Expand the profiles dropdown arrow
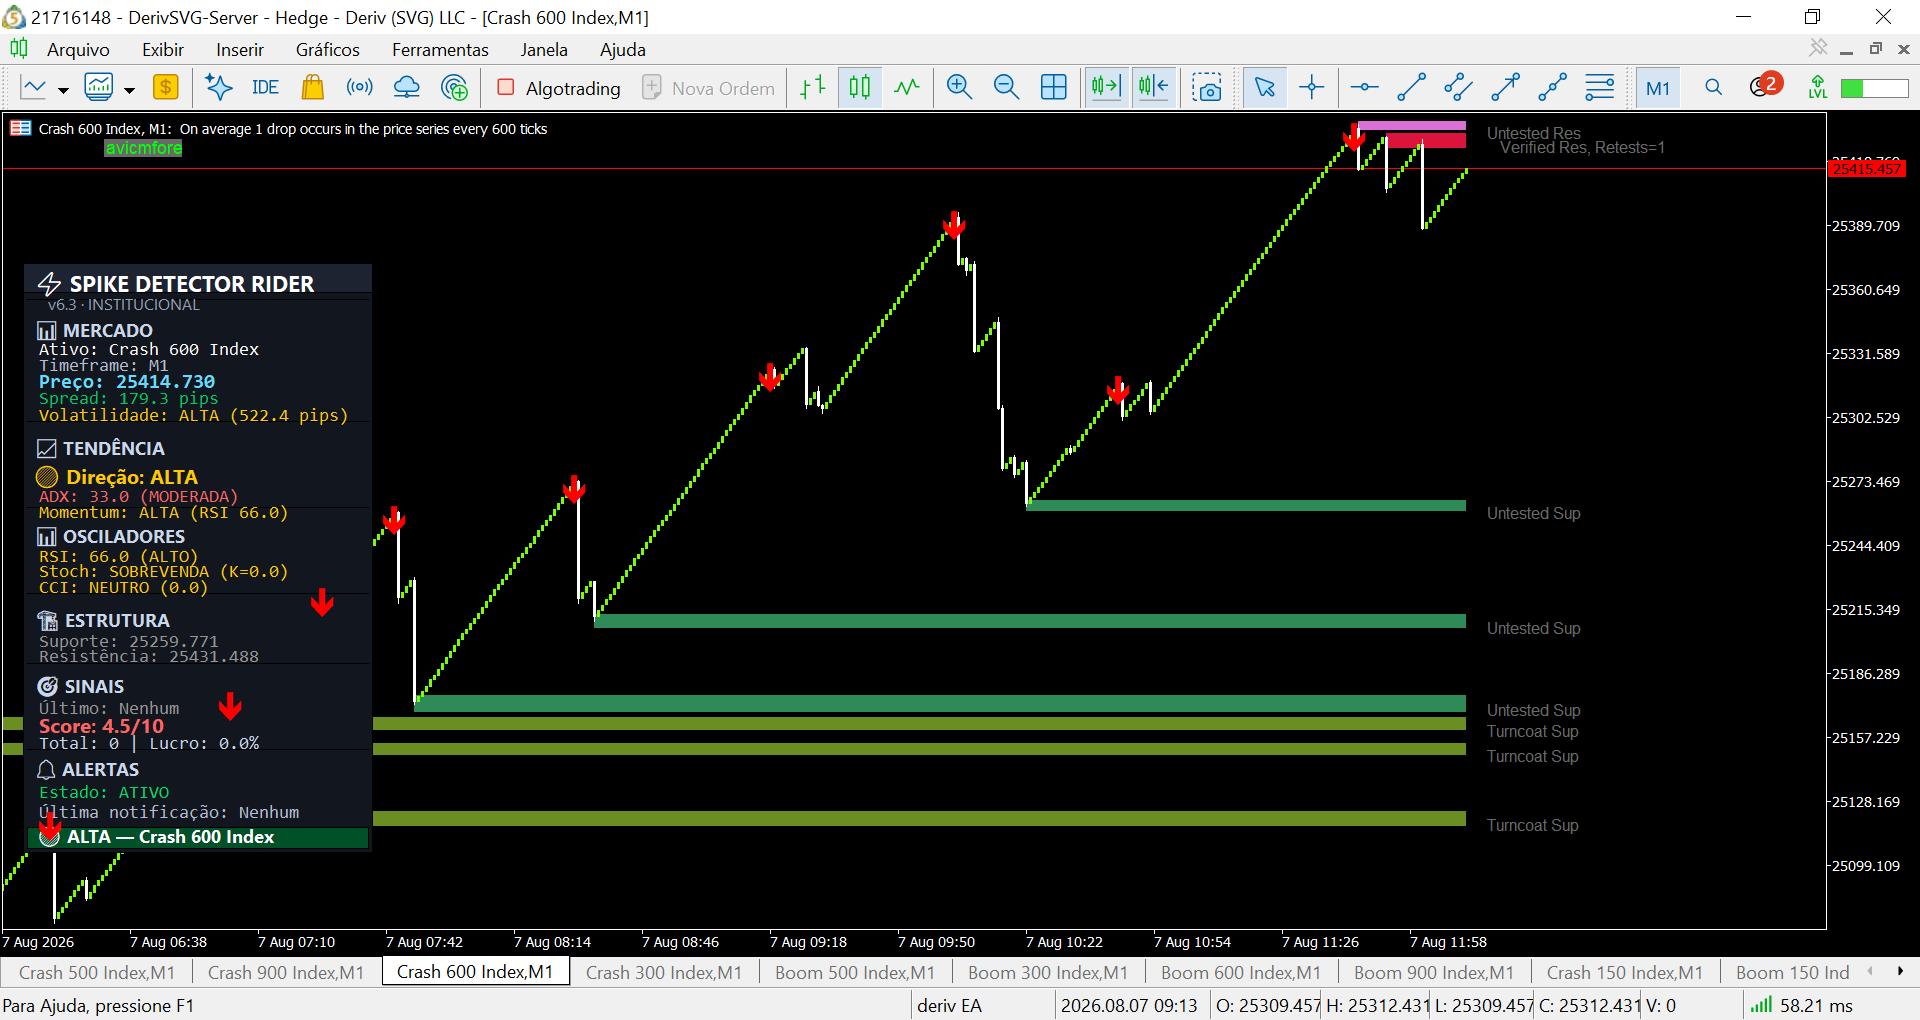The image size is (1920, 1020). 129,90
